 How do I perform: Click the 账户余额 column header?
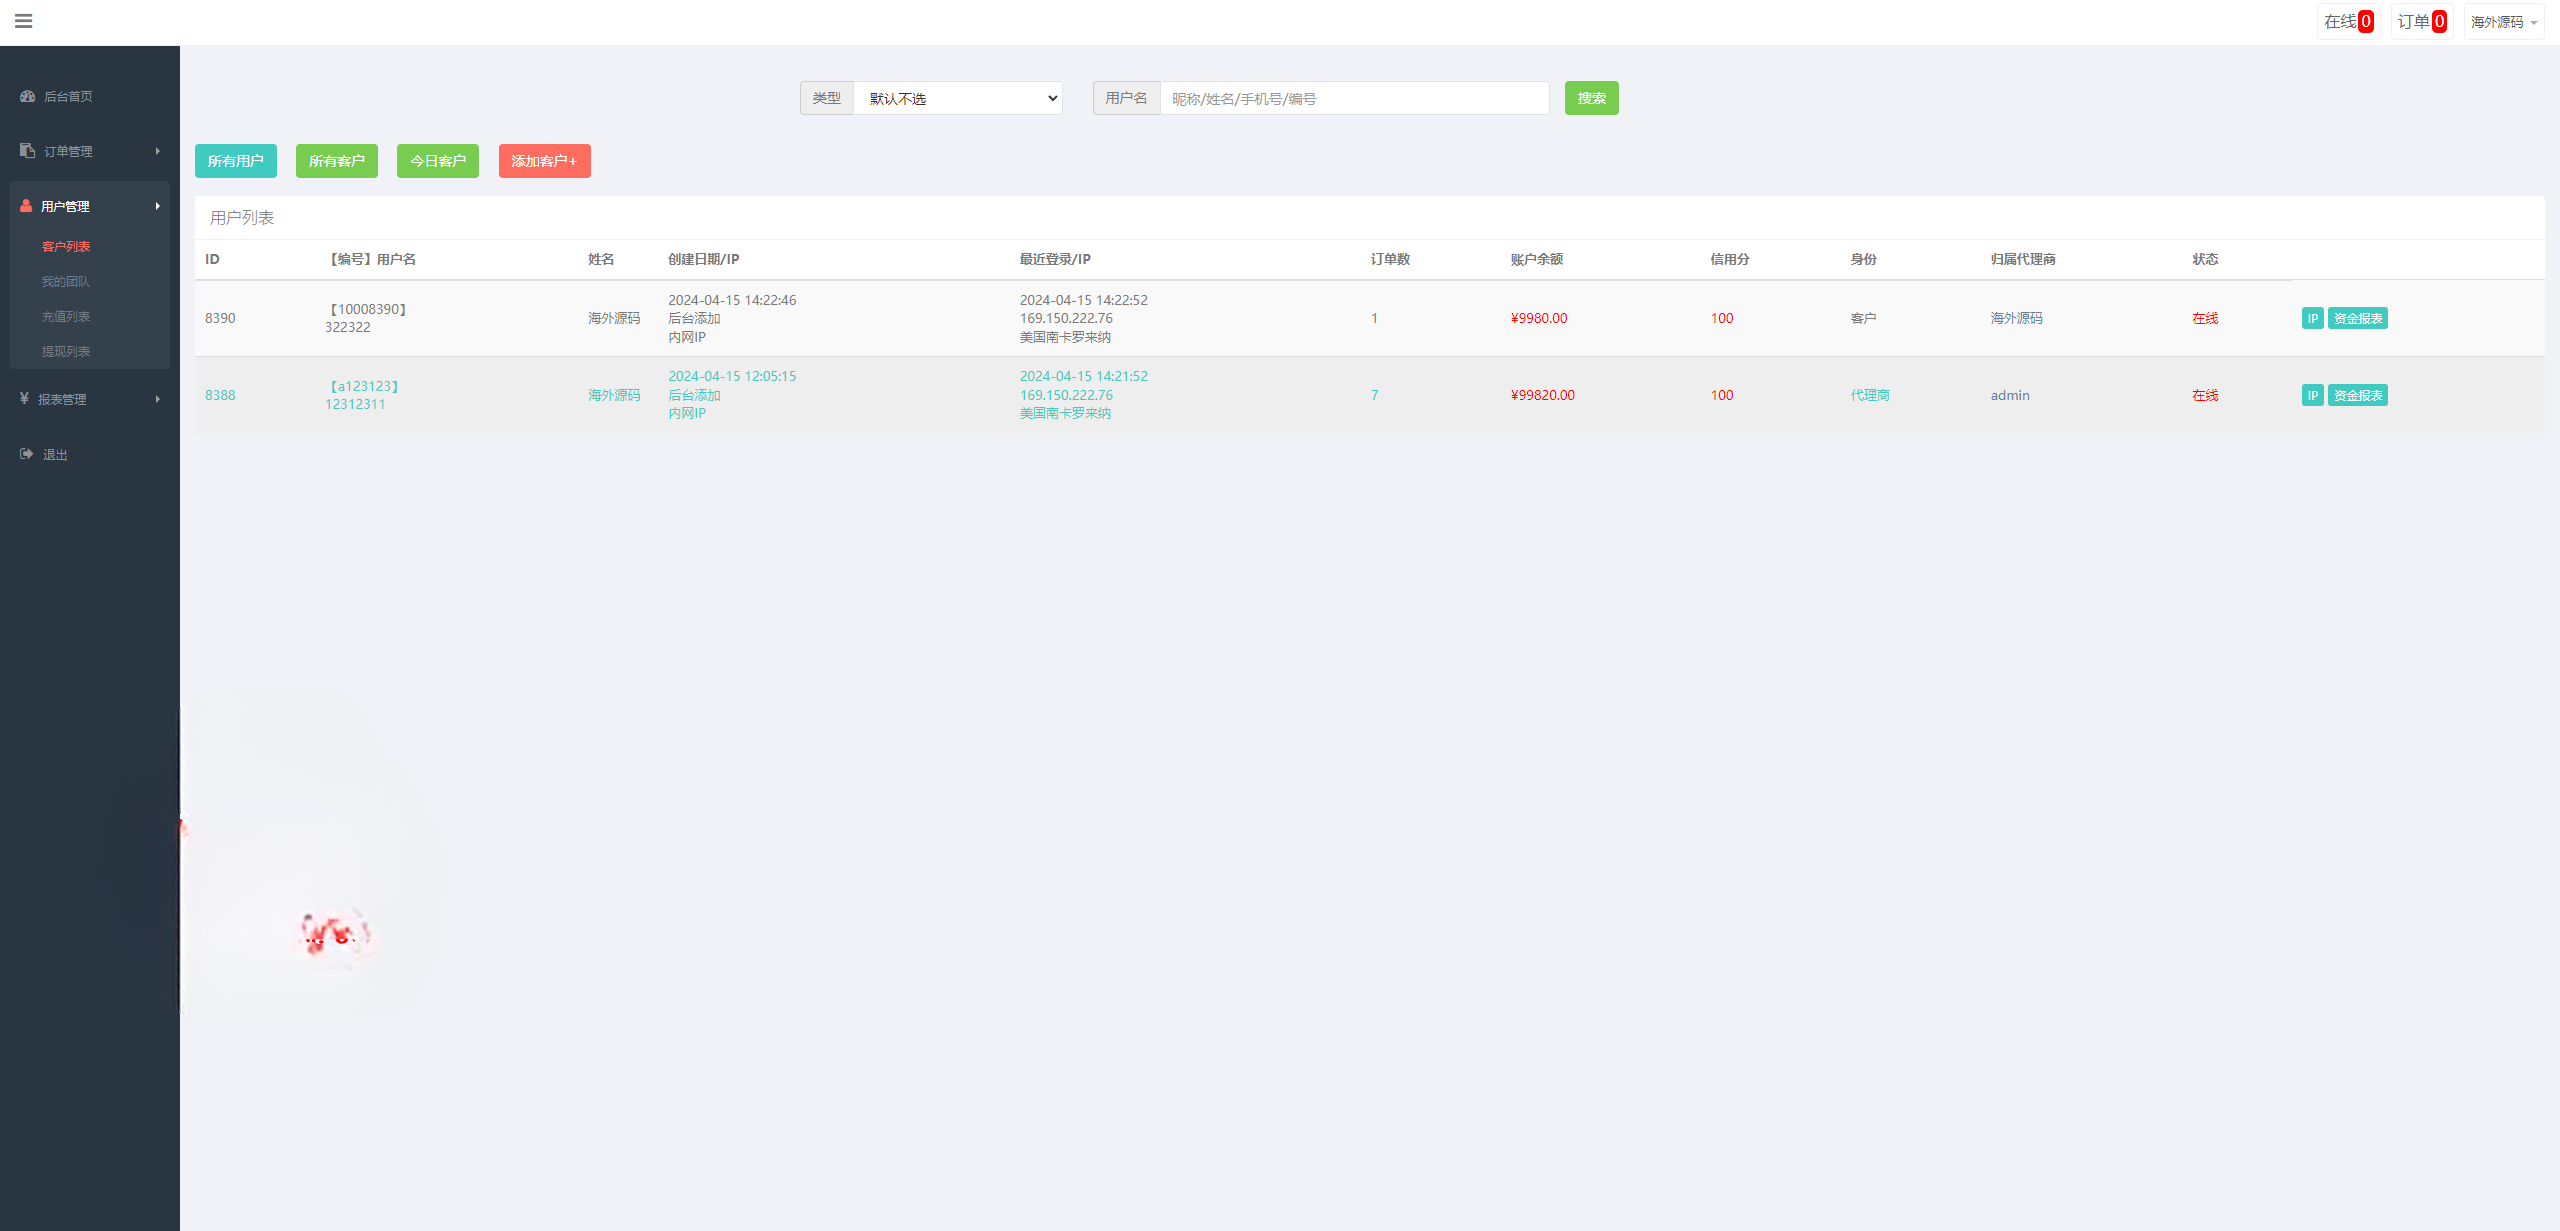click(1536, 259)
